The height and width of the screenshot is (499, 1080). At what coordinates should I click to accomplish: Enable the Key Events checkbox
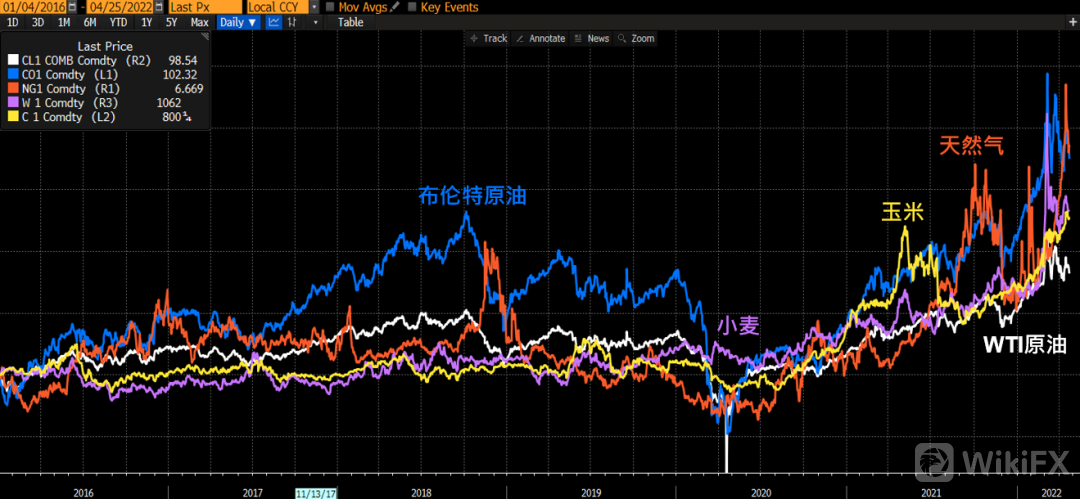(412, 7)
